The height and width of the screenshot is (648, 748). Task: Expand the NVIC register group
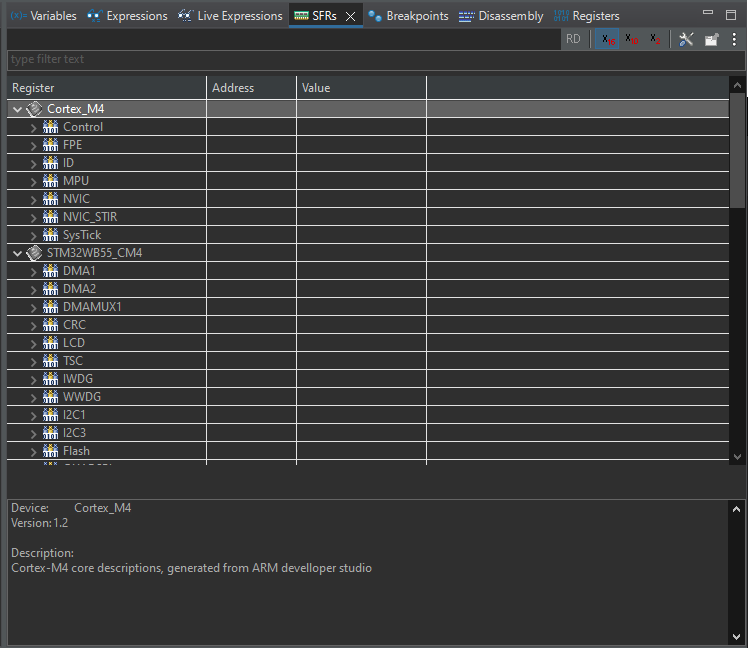pos(33,200)
